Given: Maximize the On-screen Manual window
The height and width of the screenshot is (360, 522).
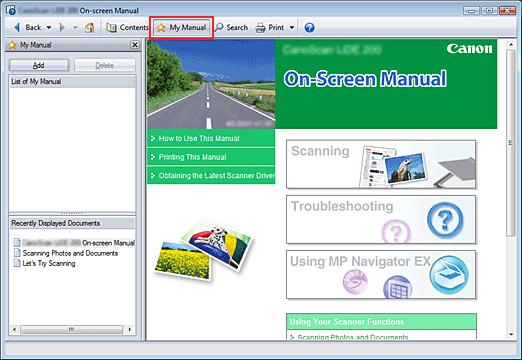Looking at the screenshot, I should [489, 11].
